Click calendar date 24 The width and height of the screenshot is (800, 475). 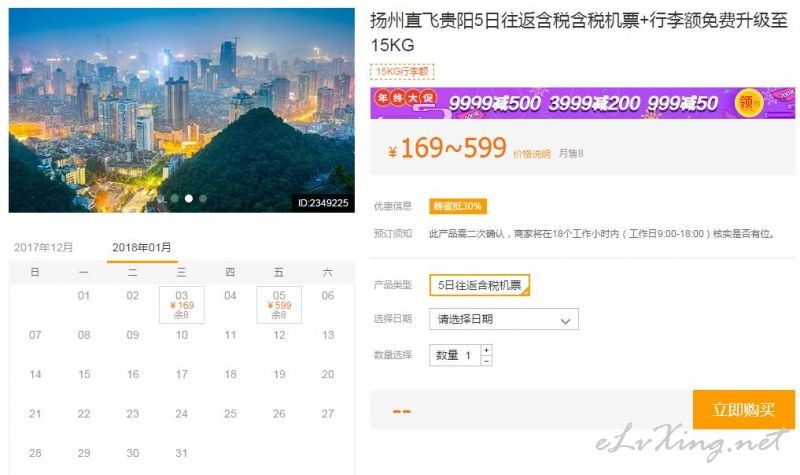(x=182, y=414)
